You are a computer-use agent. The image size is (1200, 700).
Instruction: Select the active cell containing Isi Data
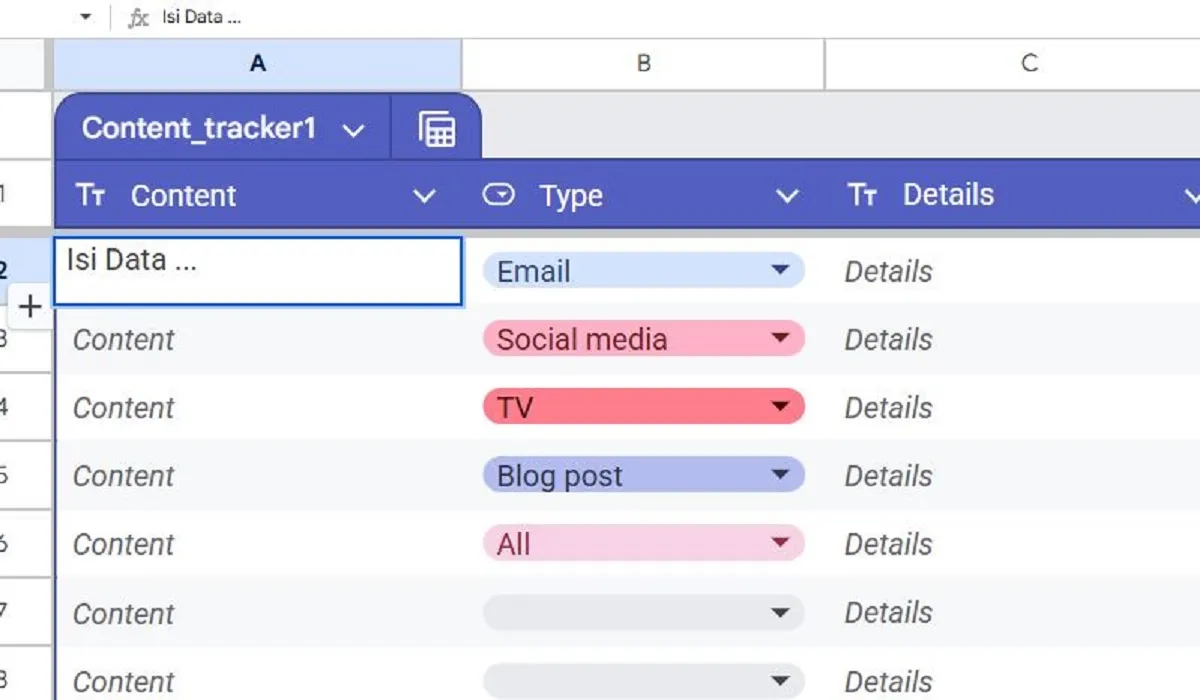(x=258, y=271)
